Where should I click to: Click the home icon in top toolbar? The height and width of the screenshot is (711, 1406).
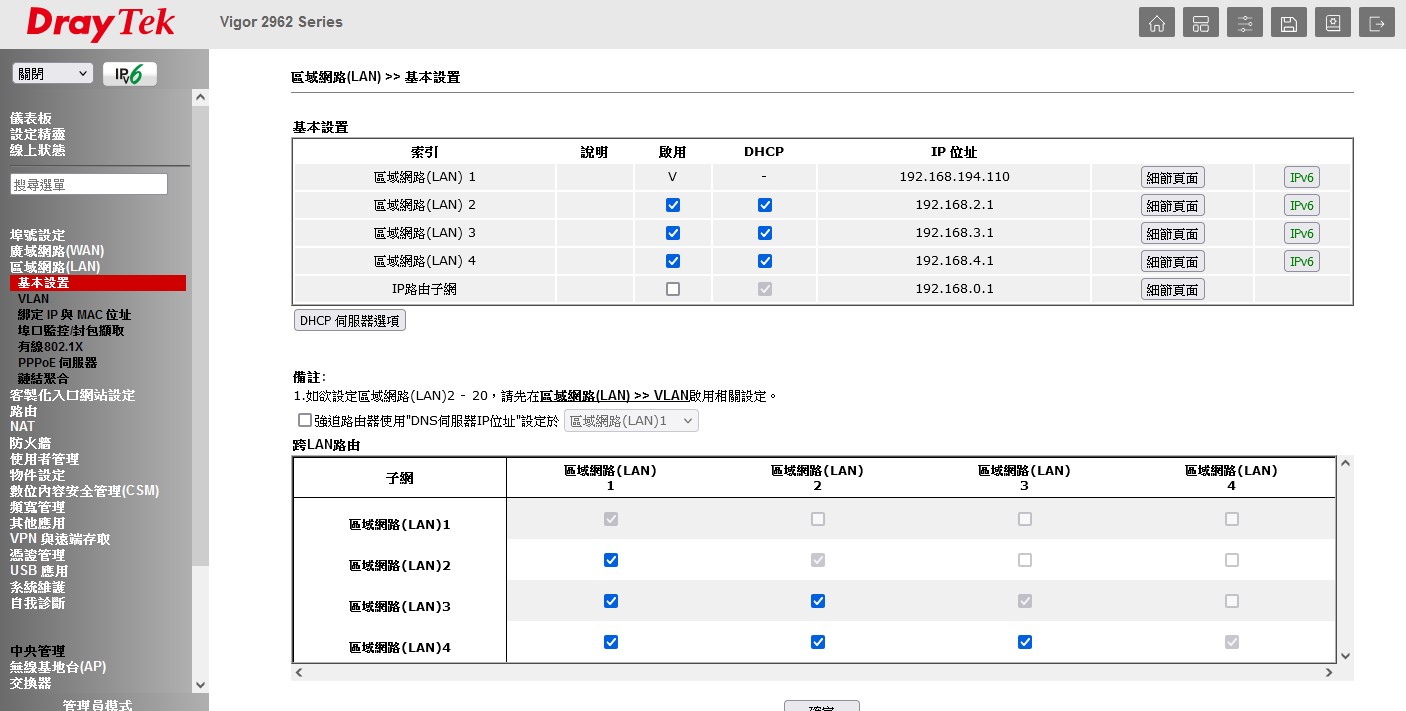click(1156, 23)
